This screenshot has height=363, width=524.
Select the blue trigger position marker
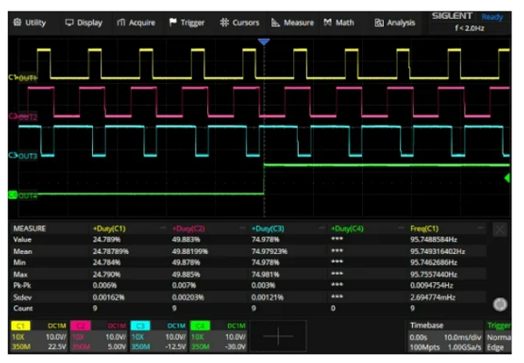pos(264,42)
